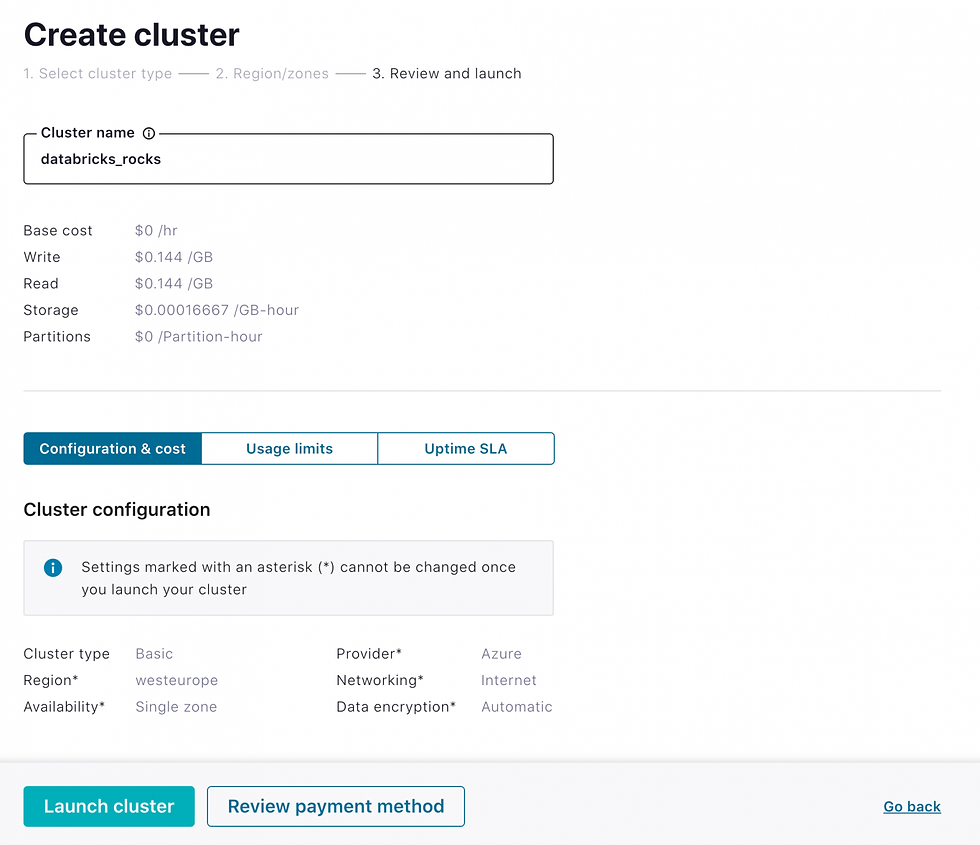Image resolution: width=980 pixels, height=845 pixels.
Task: Click the blue info icon in asterisk notice
Action: pyautogui.click(x=53, y=568)
